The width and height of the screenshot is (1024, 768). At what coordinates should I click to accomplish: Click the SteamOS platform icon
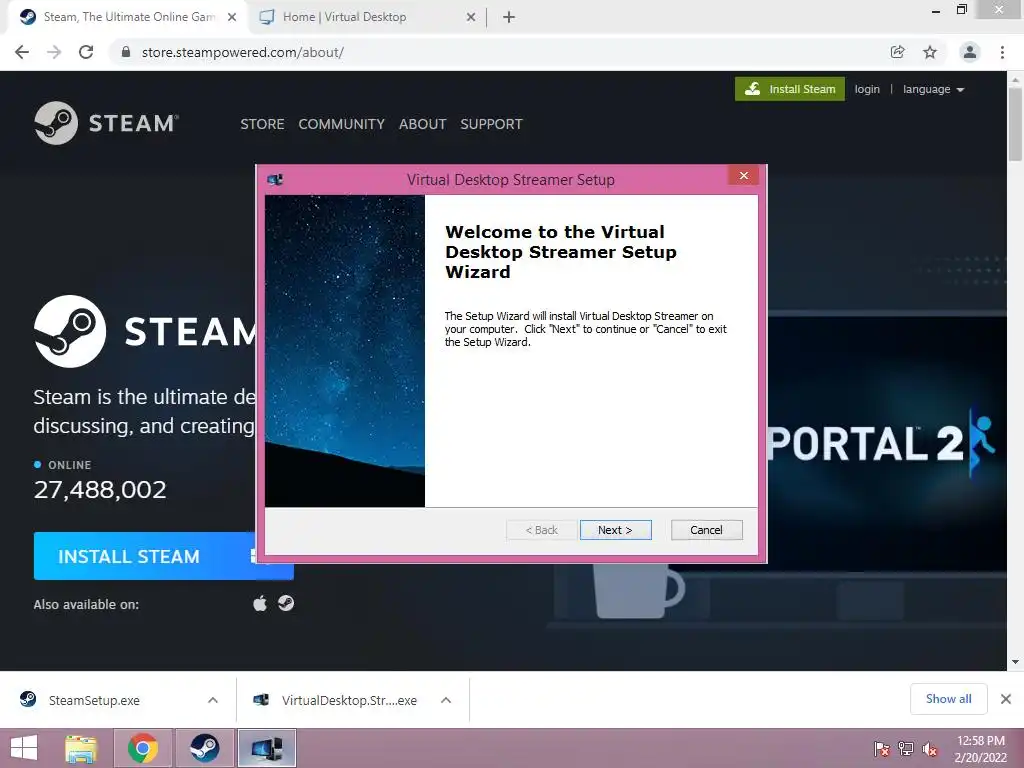(286, 603)
